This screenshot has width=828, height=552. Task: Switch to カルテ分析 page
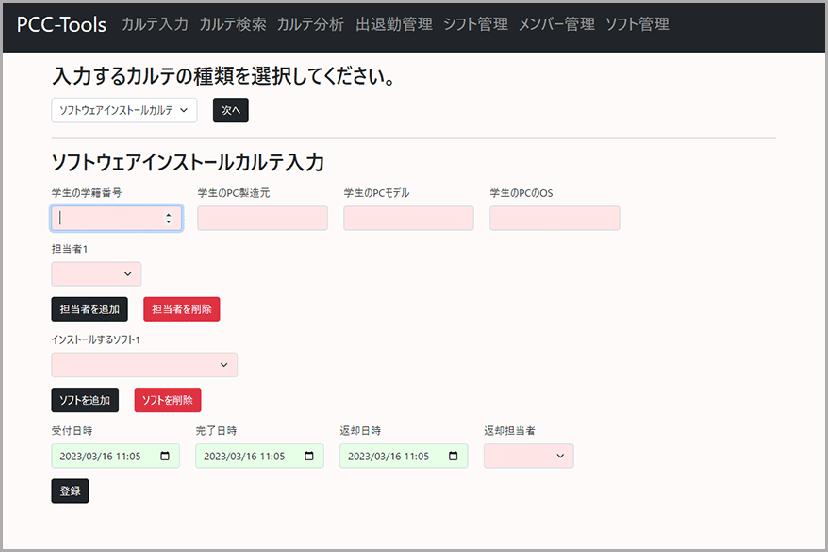pos(311,25)
